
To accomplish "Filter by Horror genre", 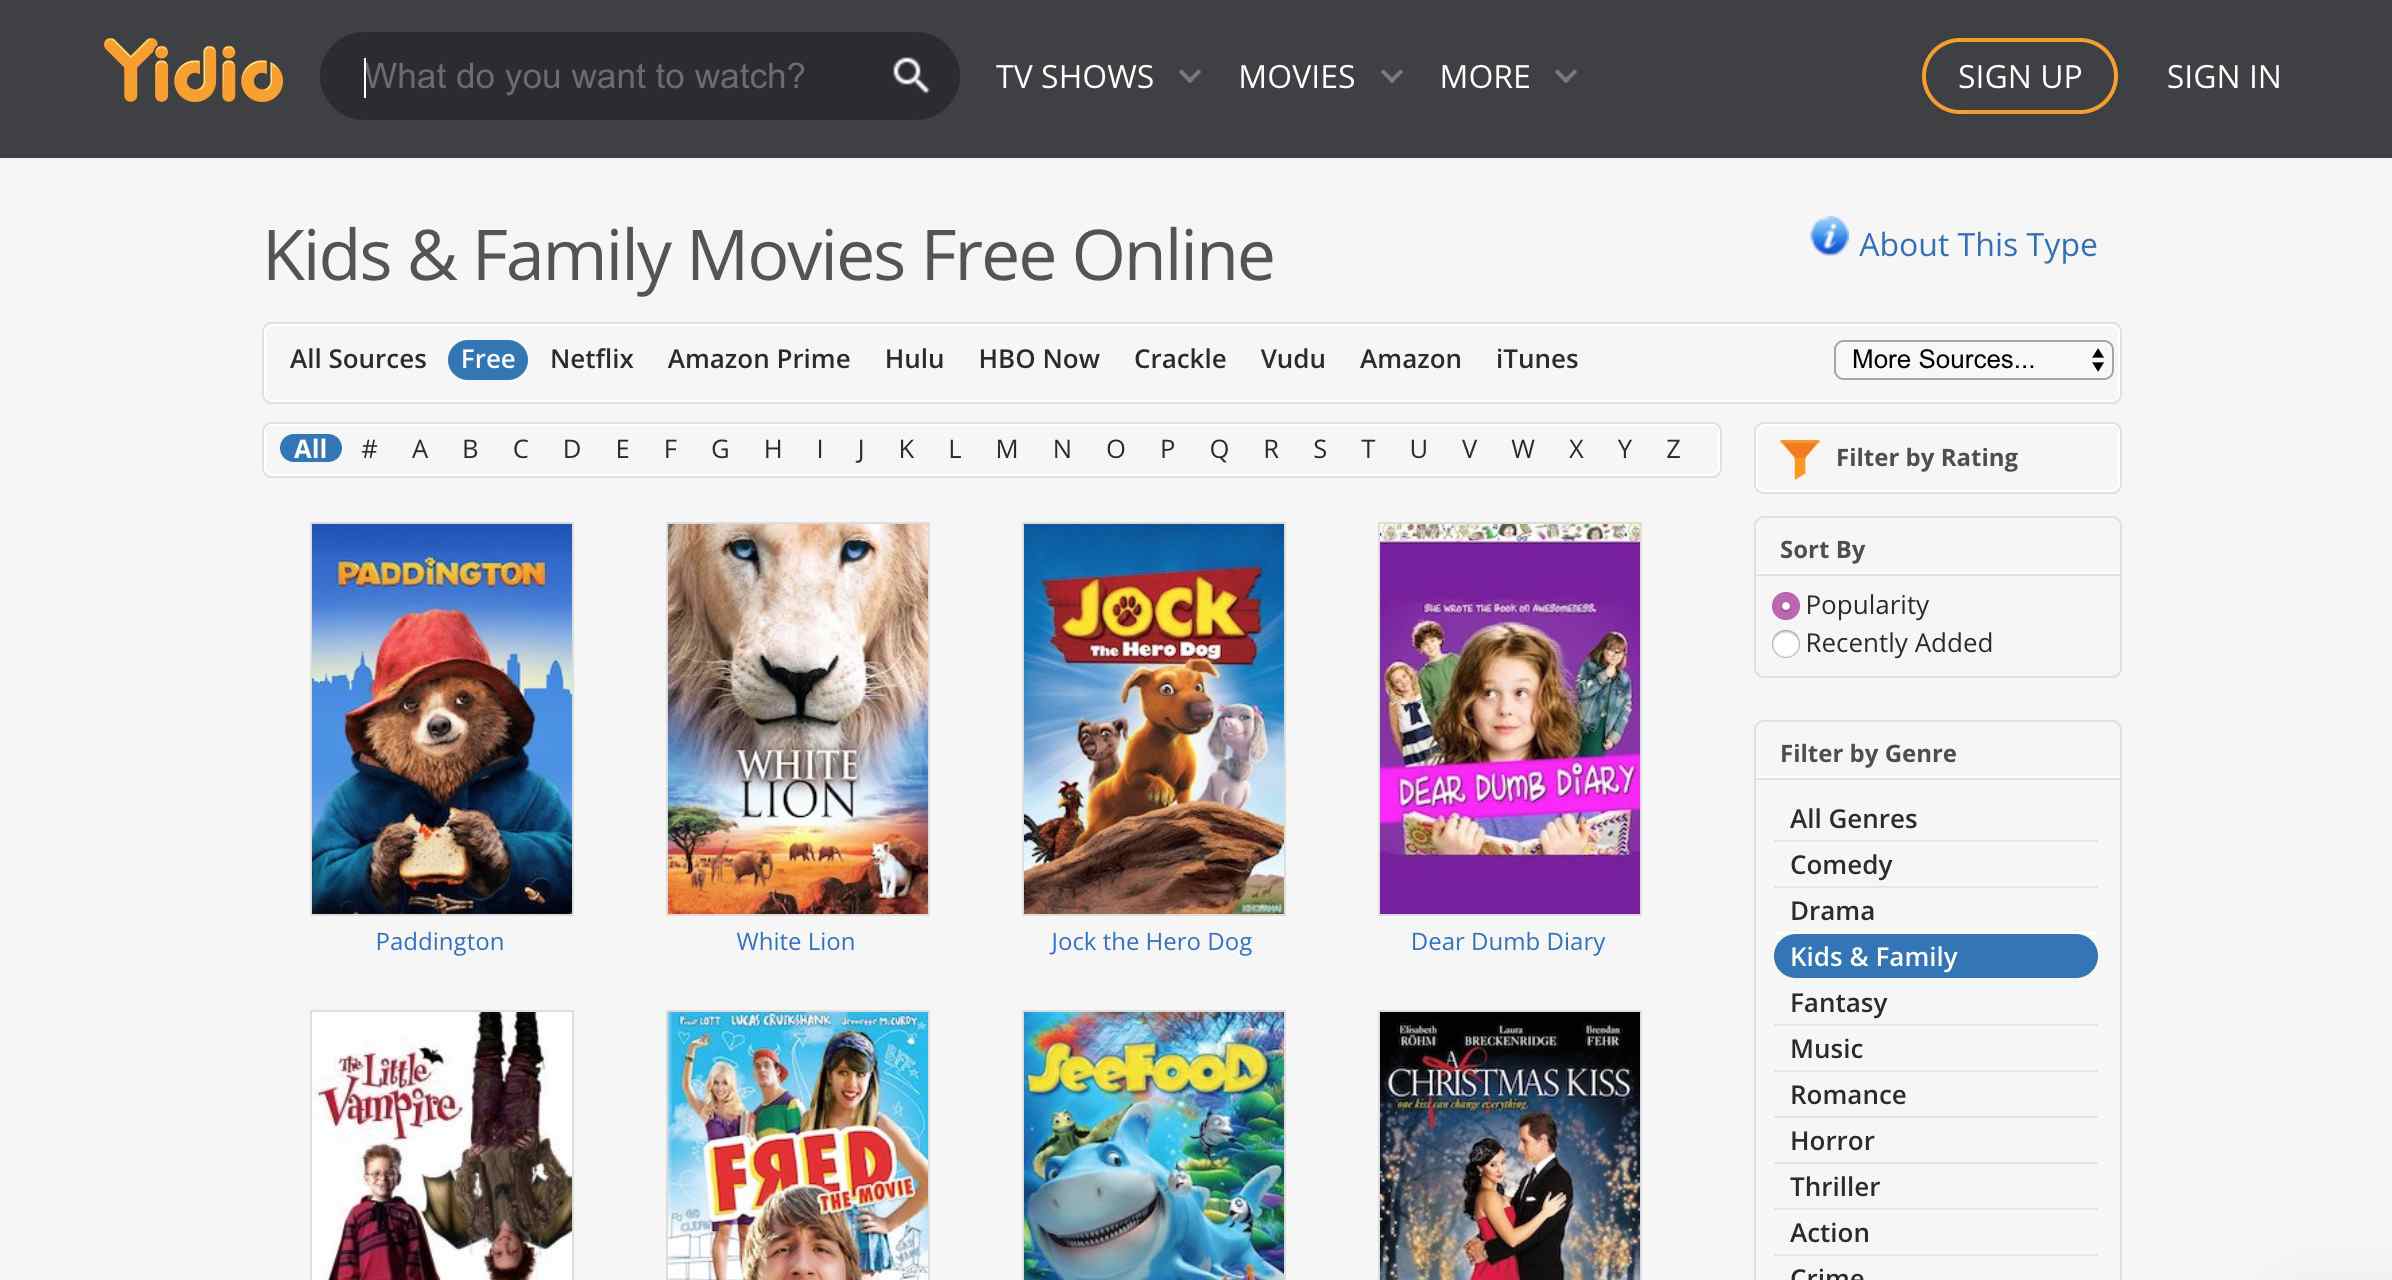I will coord(1936,1141).
